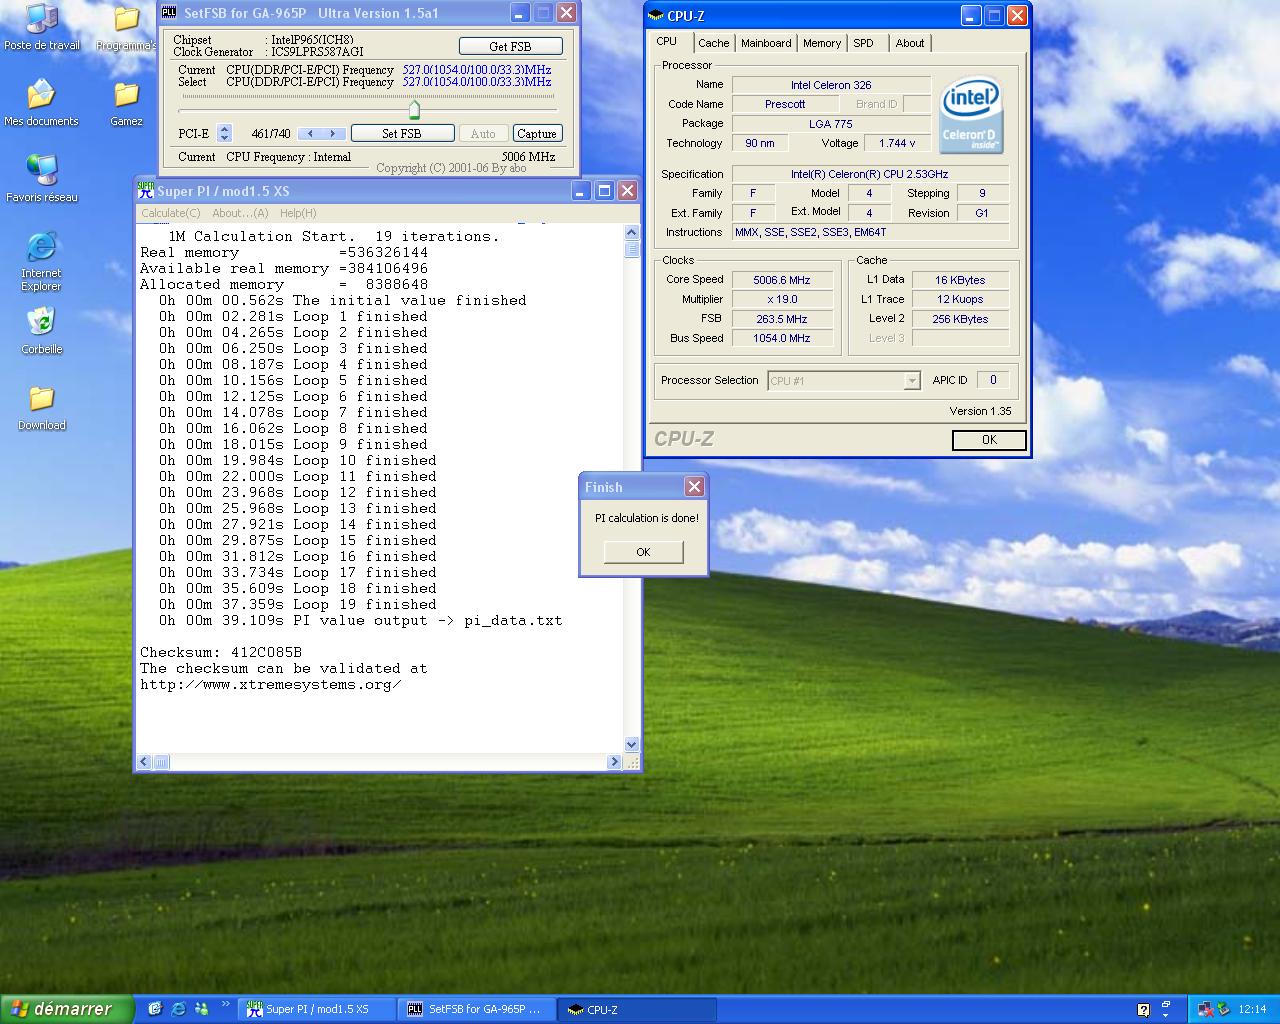
Task: Open the Programma's folder icon
Action: point(126,27)
